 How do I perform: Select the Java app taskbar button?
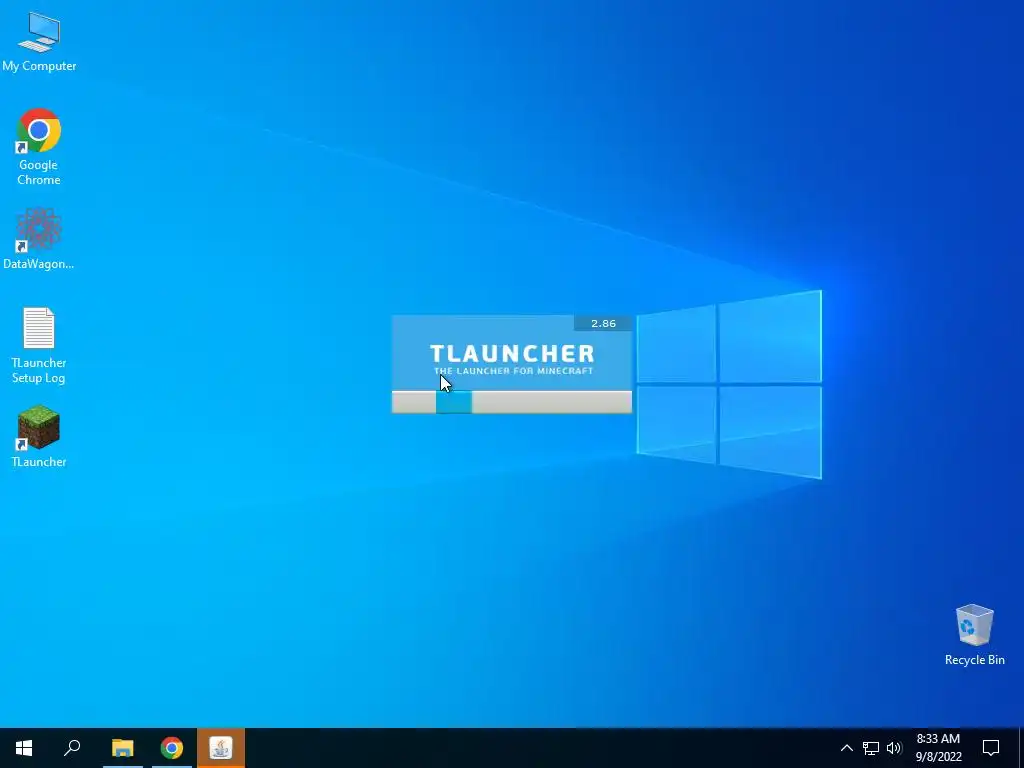pyautogui.click(x=221, y=748)
